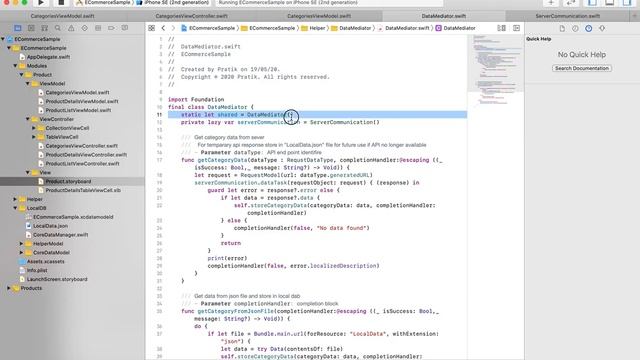Toggle the Navigator panel visibility
This screenshot has height=360, width=640.
click(592, 2)
